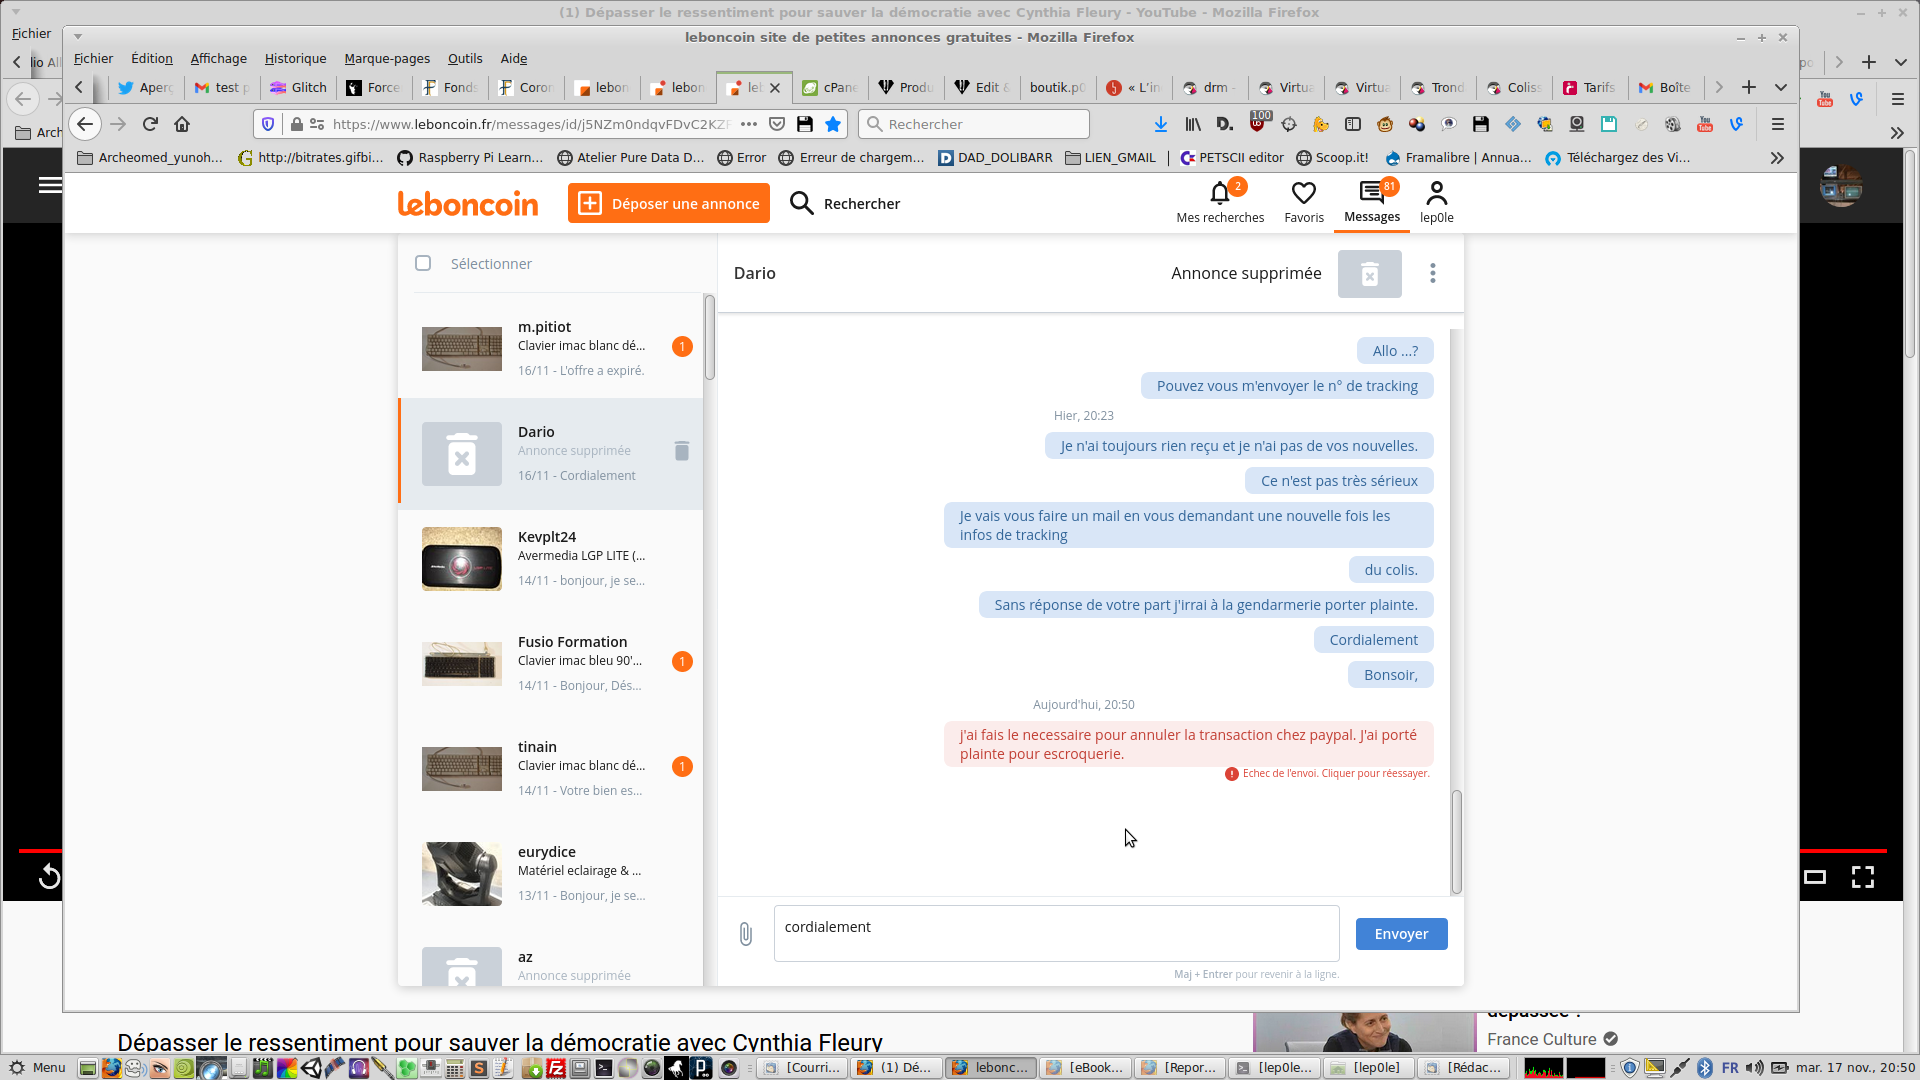Click the deleted-ad trash icon in header

pyautogui.click(x=1369, y=274)
